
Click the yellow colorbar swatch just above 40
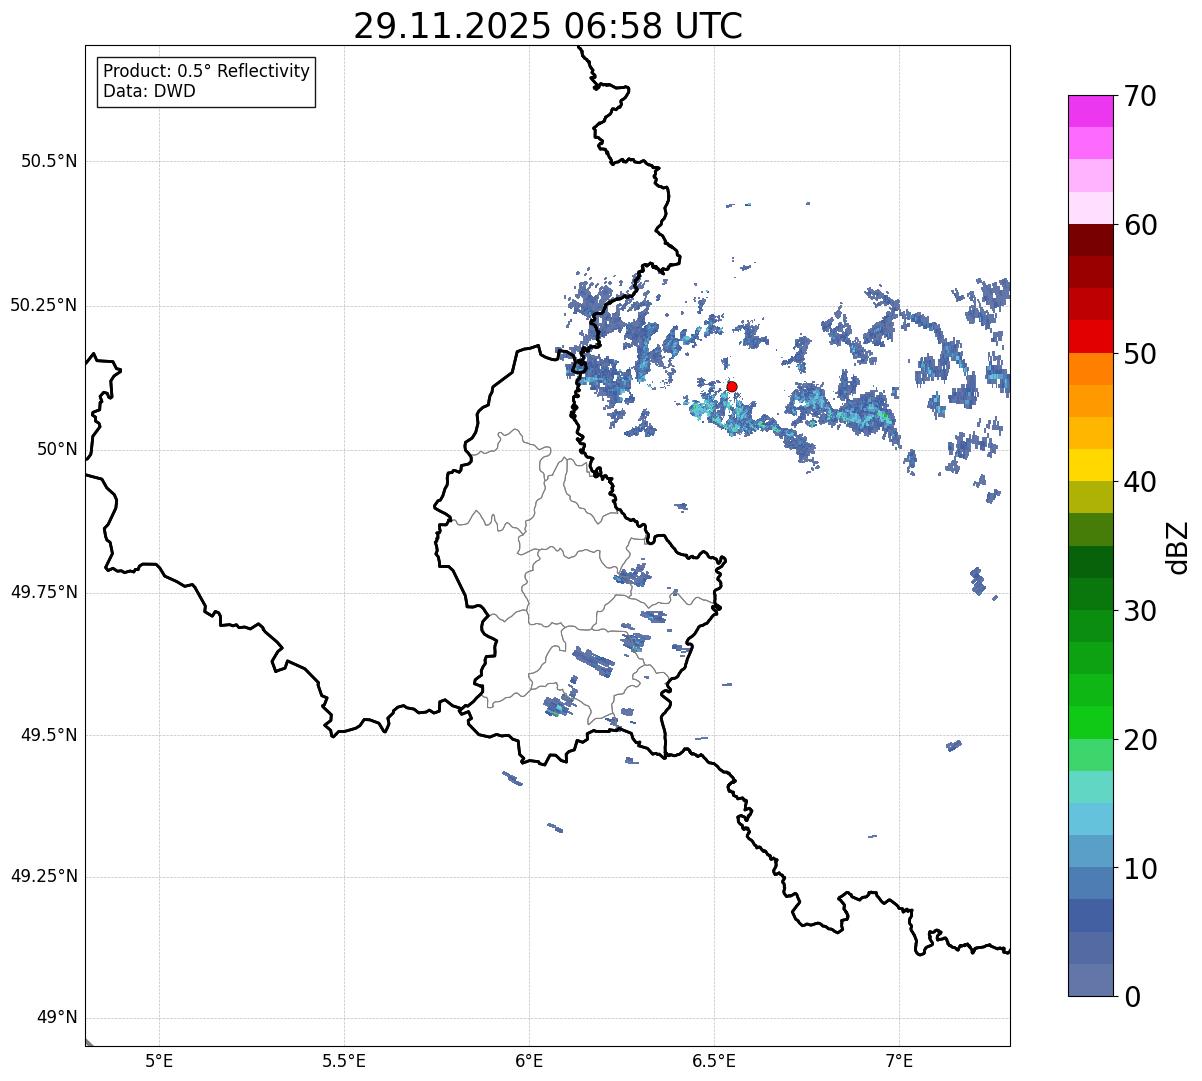1091,465
